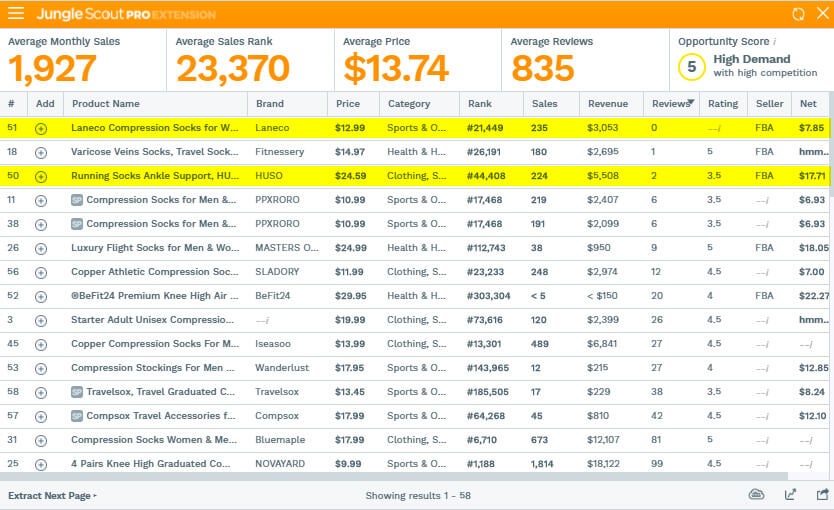This screenshot has width=834, height=510.
Task: Click the share export icon in footer
Action: point(822,495)
